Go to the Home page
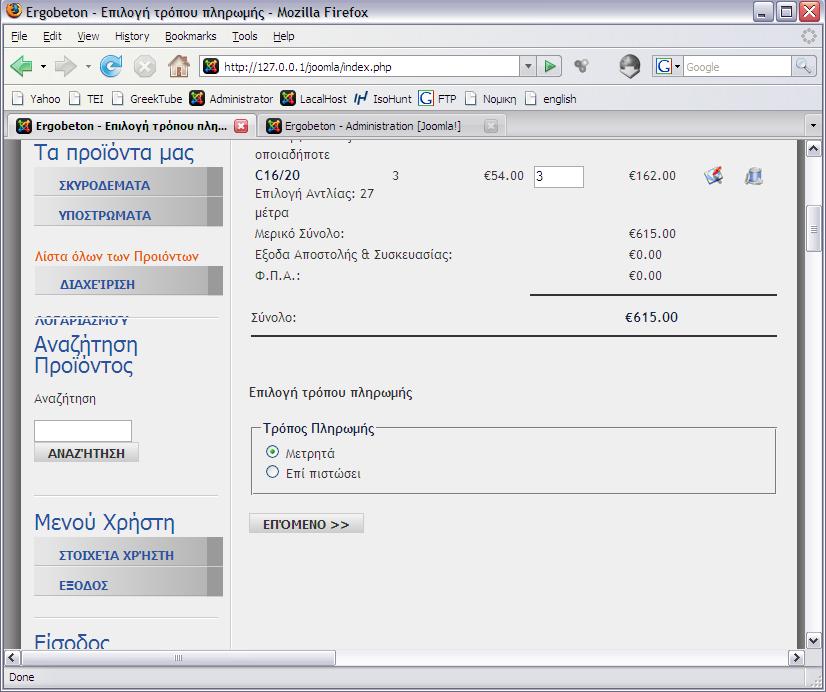The width and height of the screenshot is (826, 692). (179, 67)
